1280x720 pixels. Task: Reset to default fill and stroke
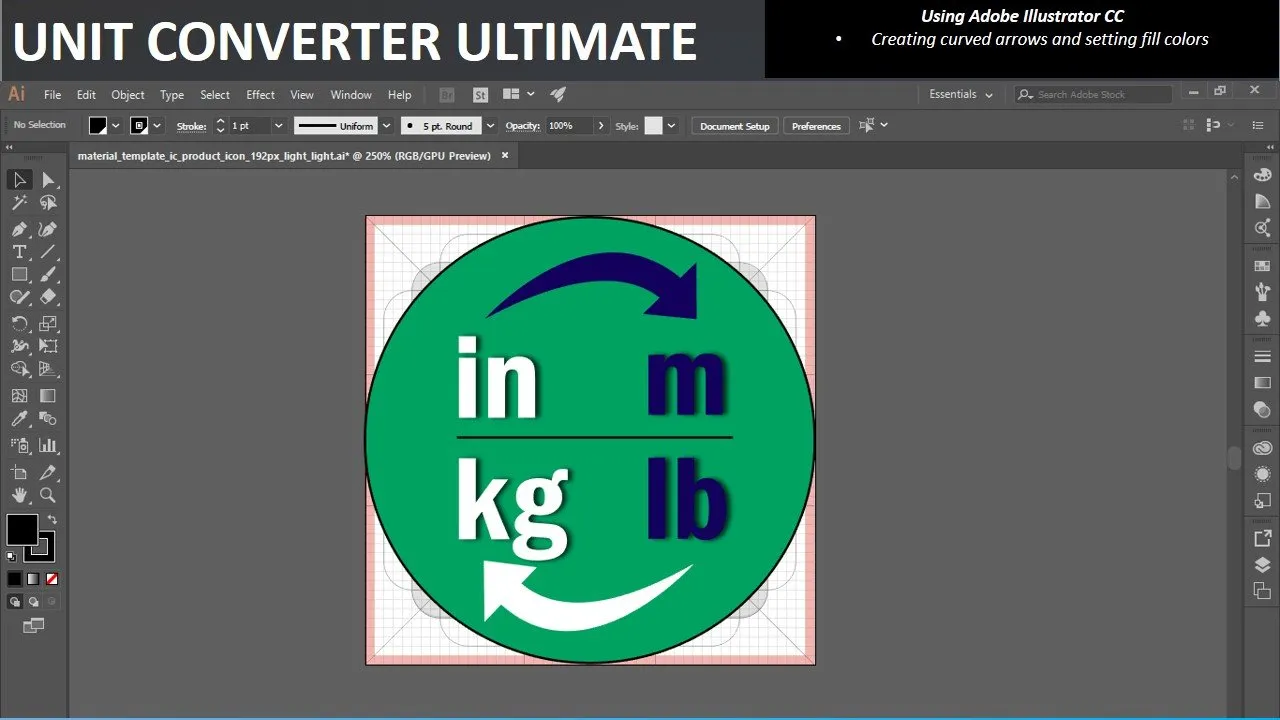tap(11, 556)
